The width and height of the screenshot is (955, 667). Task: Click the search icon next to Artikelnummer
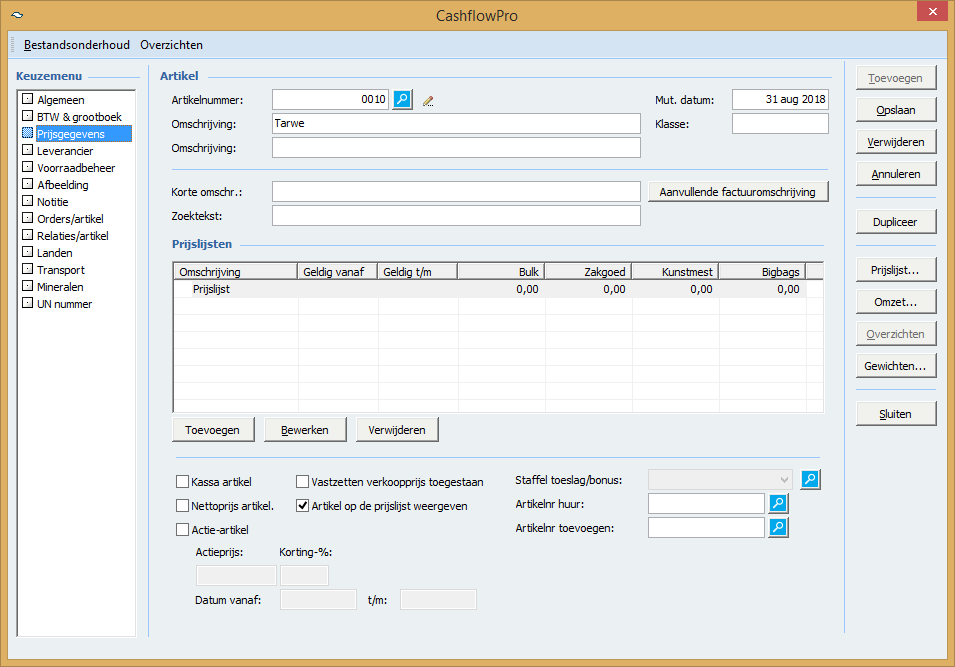(x=403, y=99)
